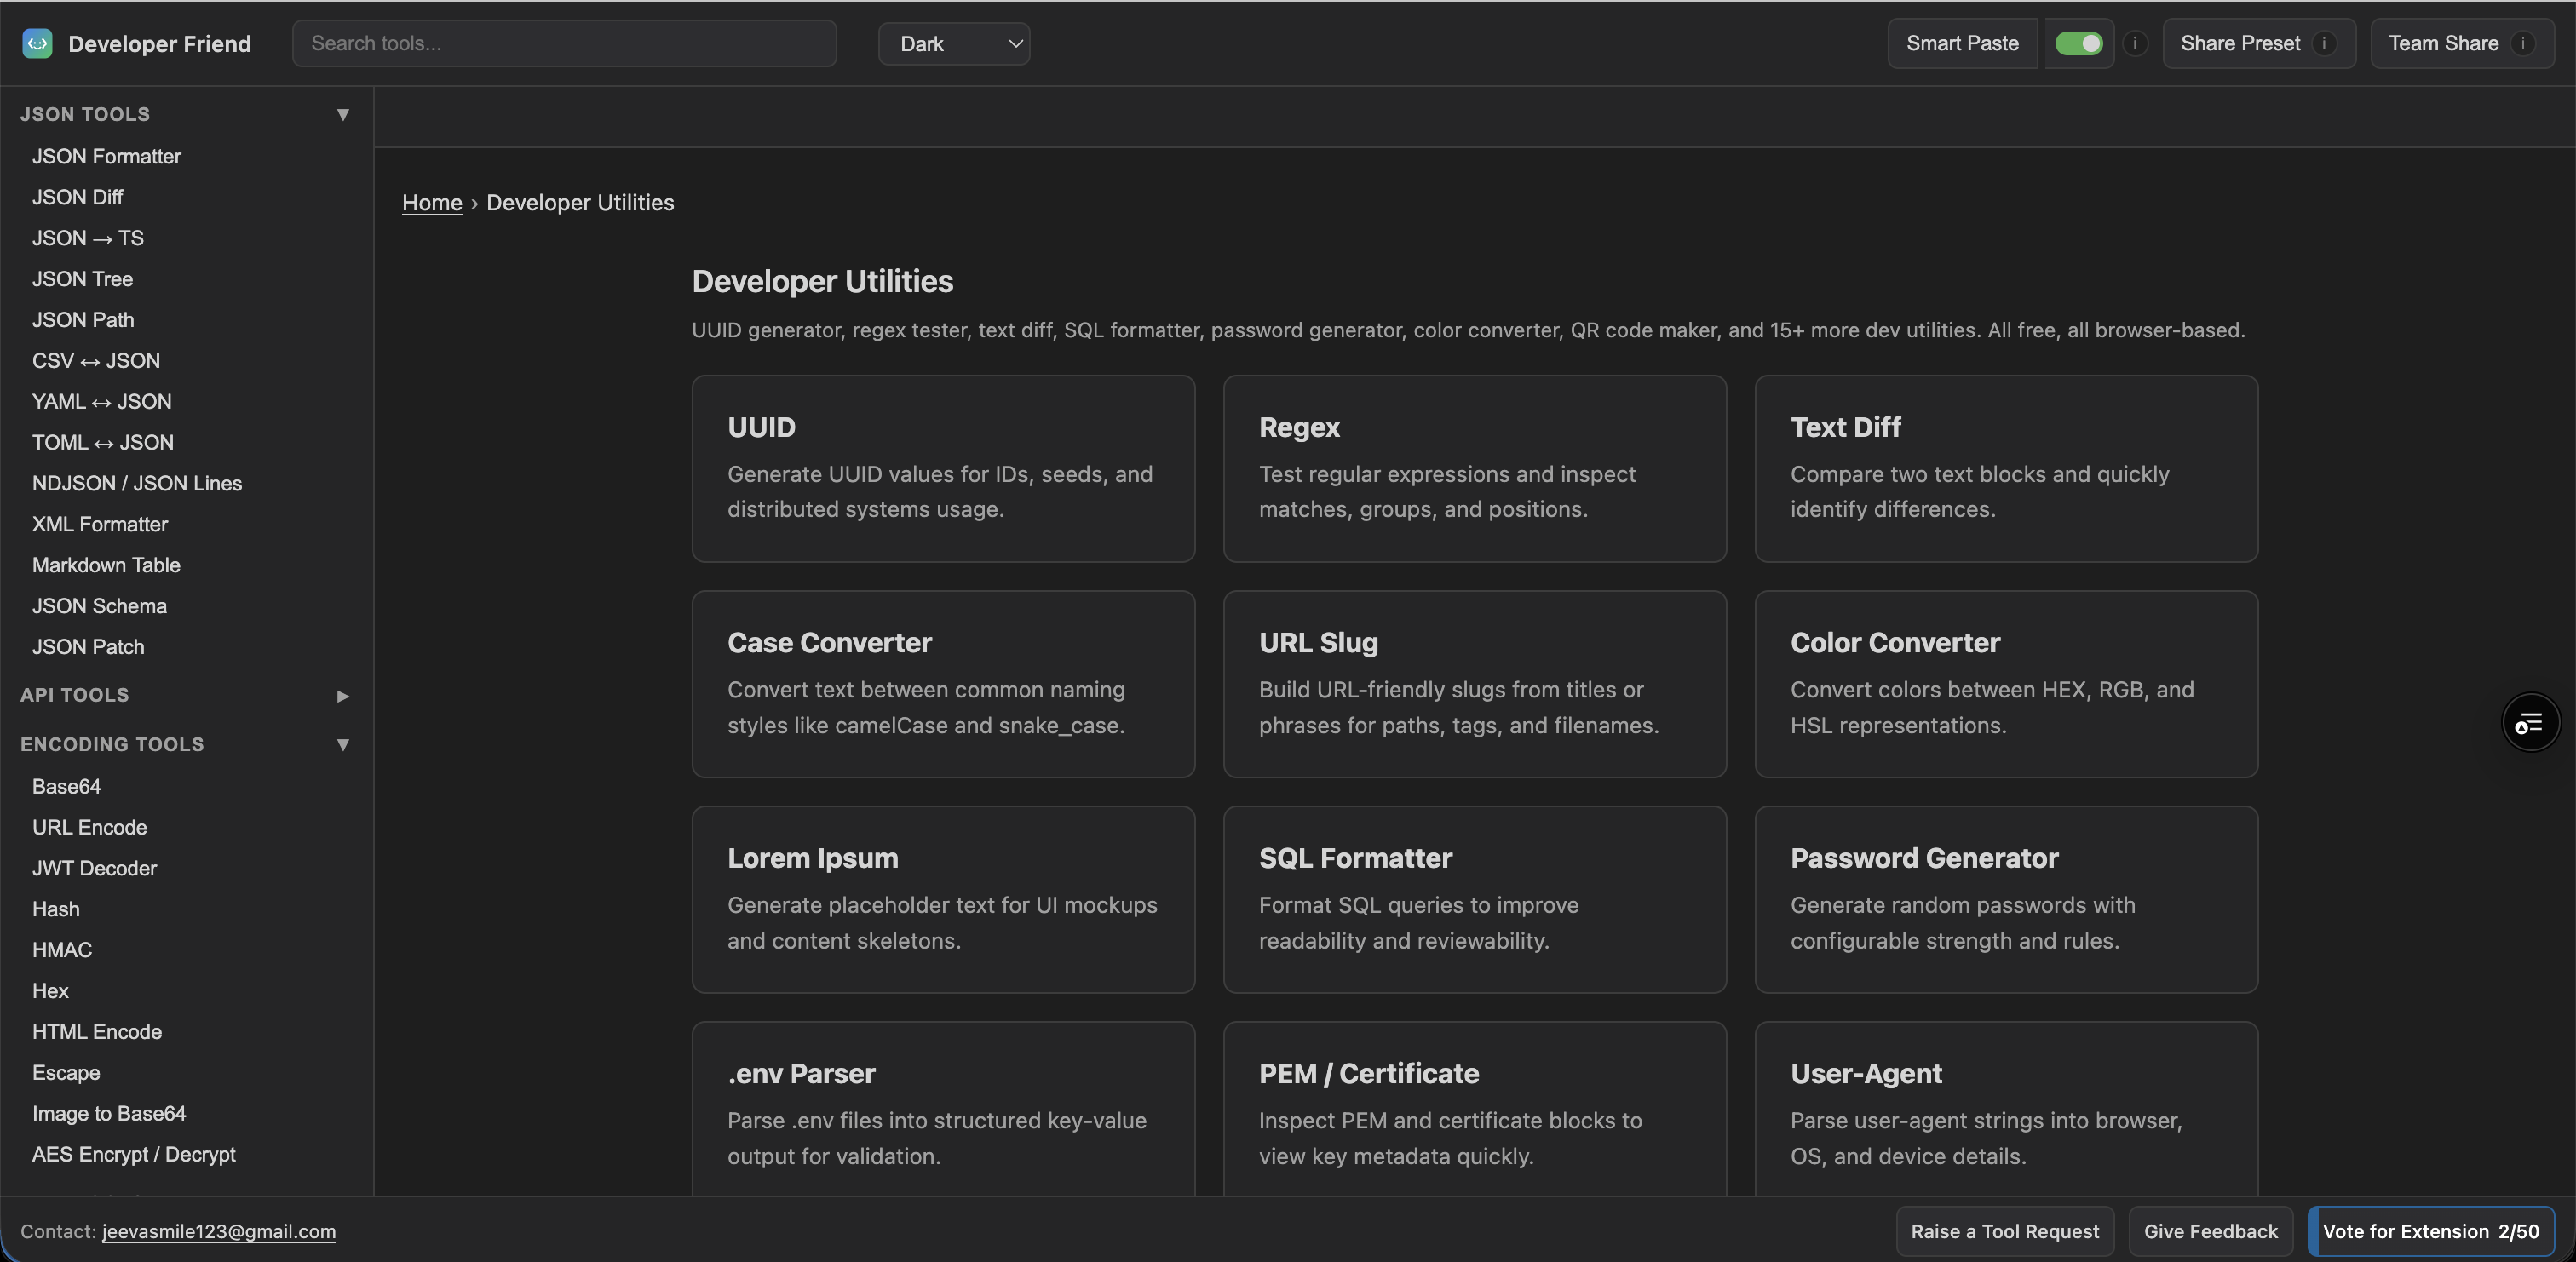The image size is (2576, 1262).
Task: Click the Team Share info icon
Action: coord(2523,43)
